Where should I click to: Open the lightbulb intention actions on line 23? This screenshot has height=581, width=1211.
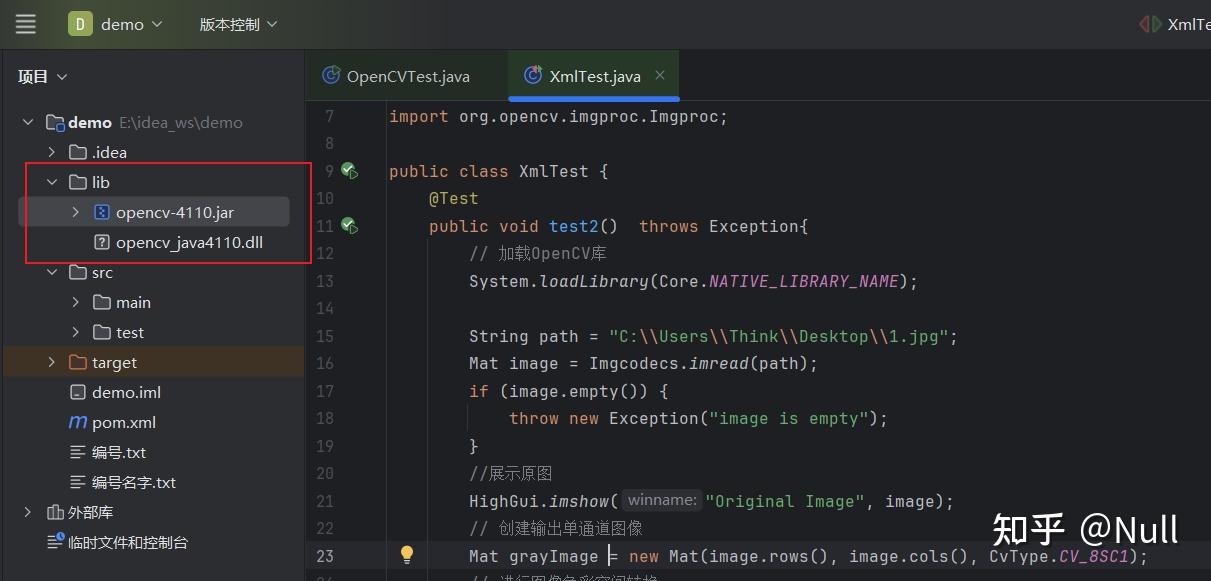[407, 554]
